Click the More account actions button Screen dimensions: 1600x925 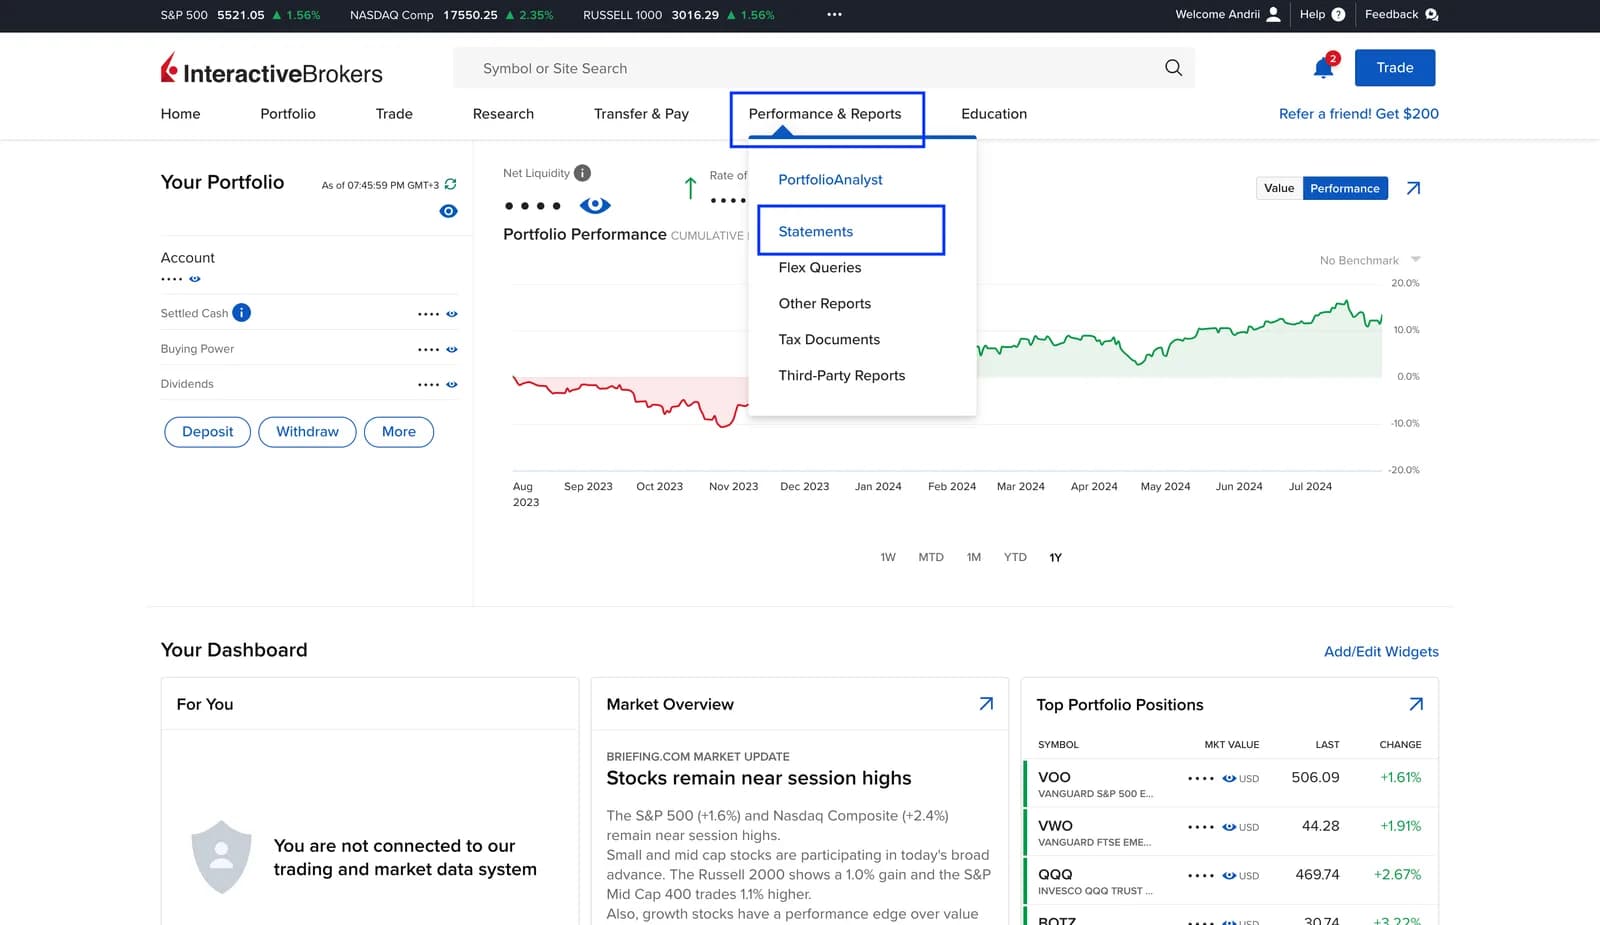coord(399,432)
